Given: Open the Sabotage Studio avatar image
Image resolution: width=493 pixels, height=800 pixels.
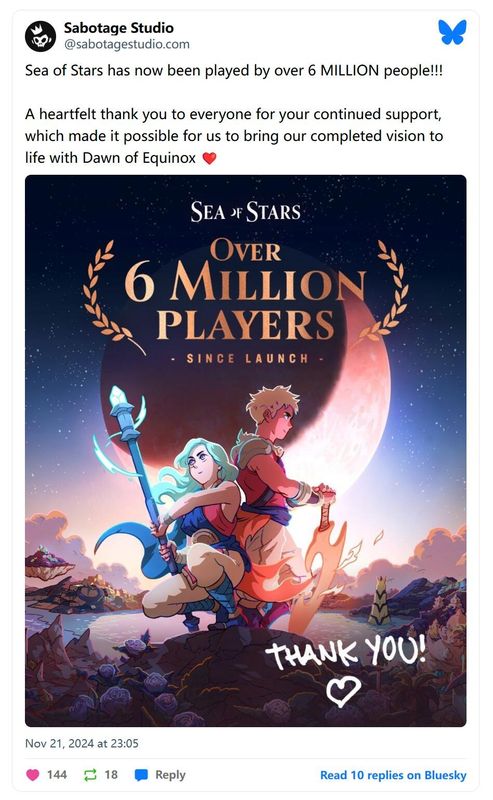Looking at the screenshot, I should [x=40, y=36].
